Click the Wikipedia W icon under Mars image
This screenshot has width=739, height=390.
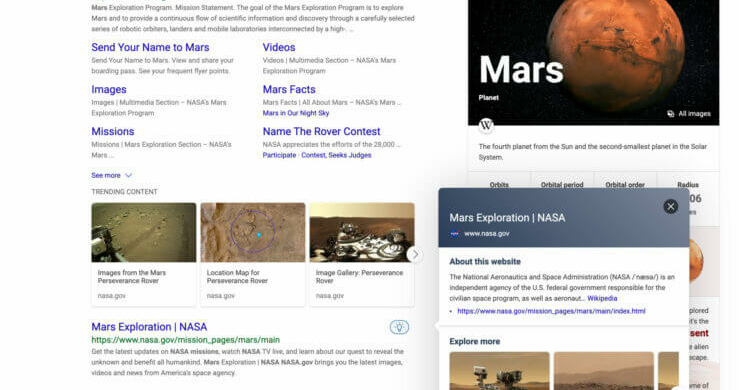tap(486, 125)
